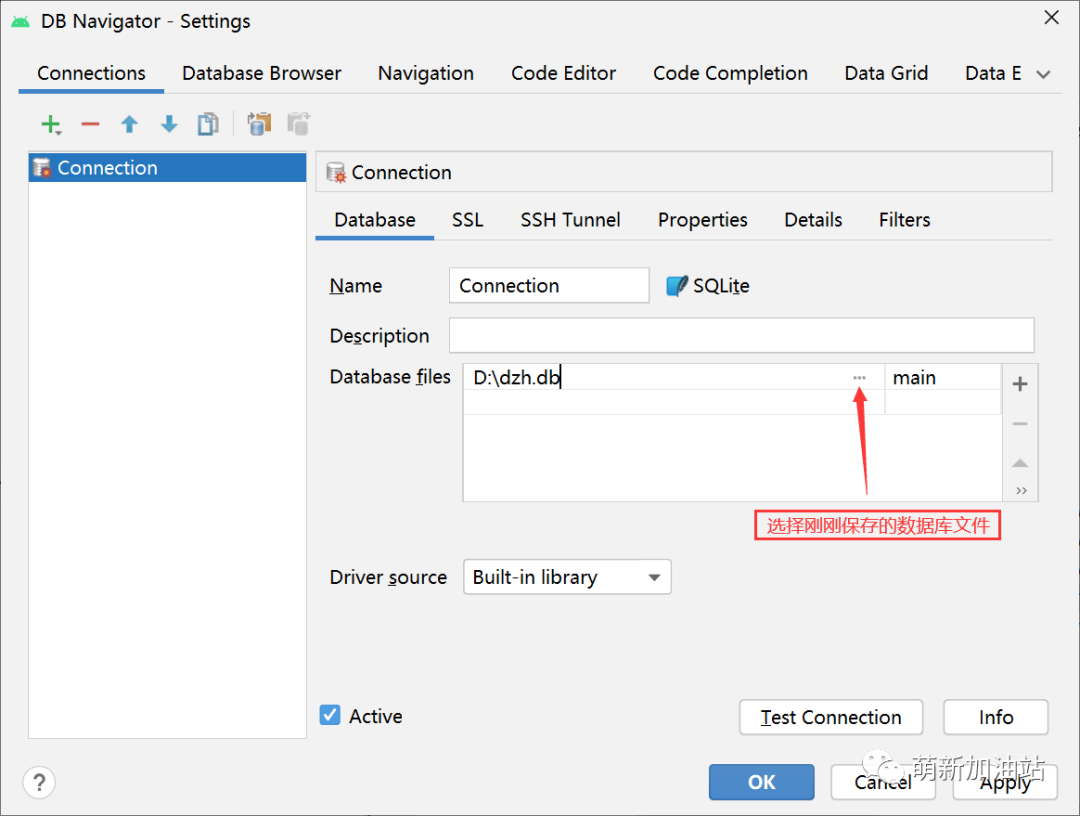The width and height of the screenshot is (1080, 816).
Task: Open the Code Completion tab
Action: pos(730,73)
